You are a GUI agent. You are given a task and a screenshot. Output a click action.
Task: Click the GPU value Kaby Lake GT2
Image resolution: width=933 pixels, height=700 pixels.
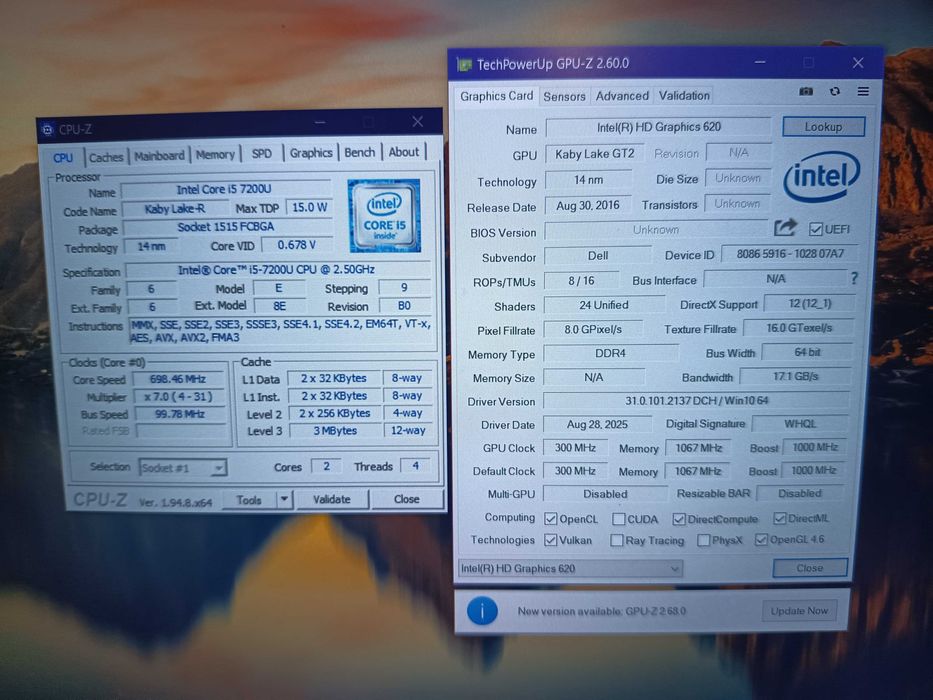[594, 154]
